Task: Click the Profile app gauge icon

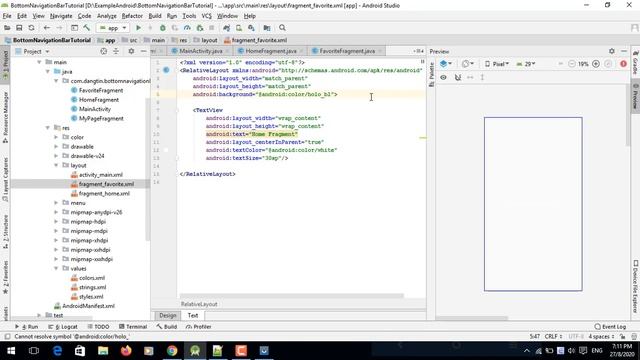Action: pos(187,28)
